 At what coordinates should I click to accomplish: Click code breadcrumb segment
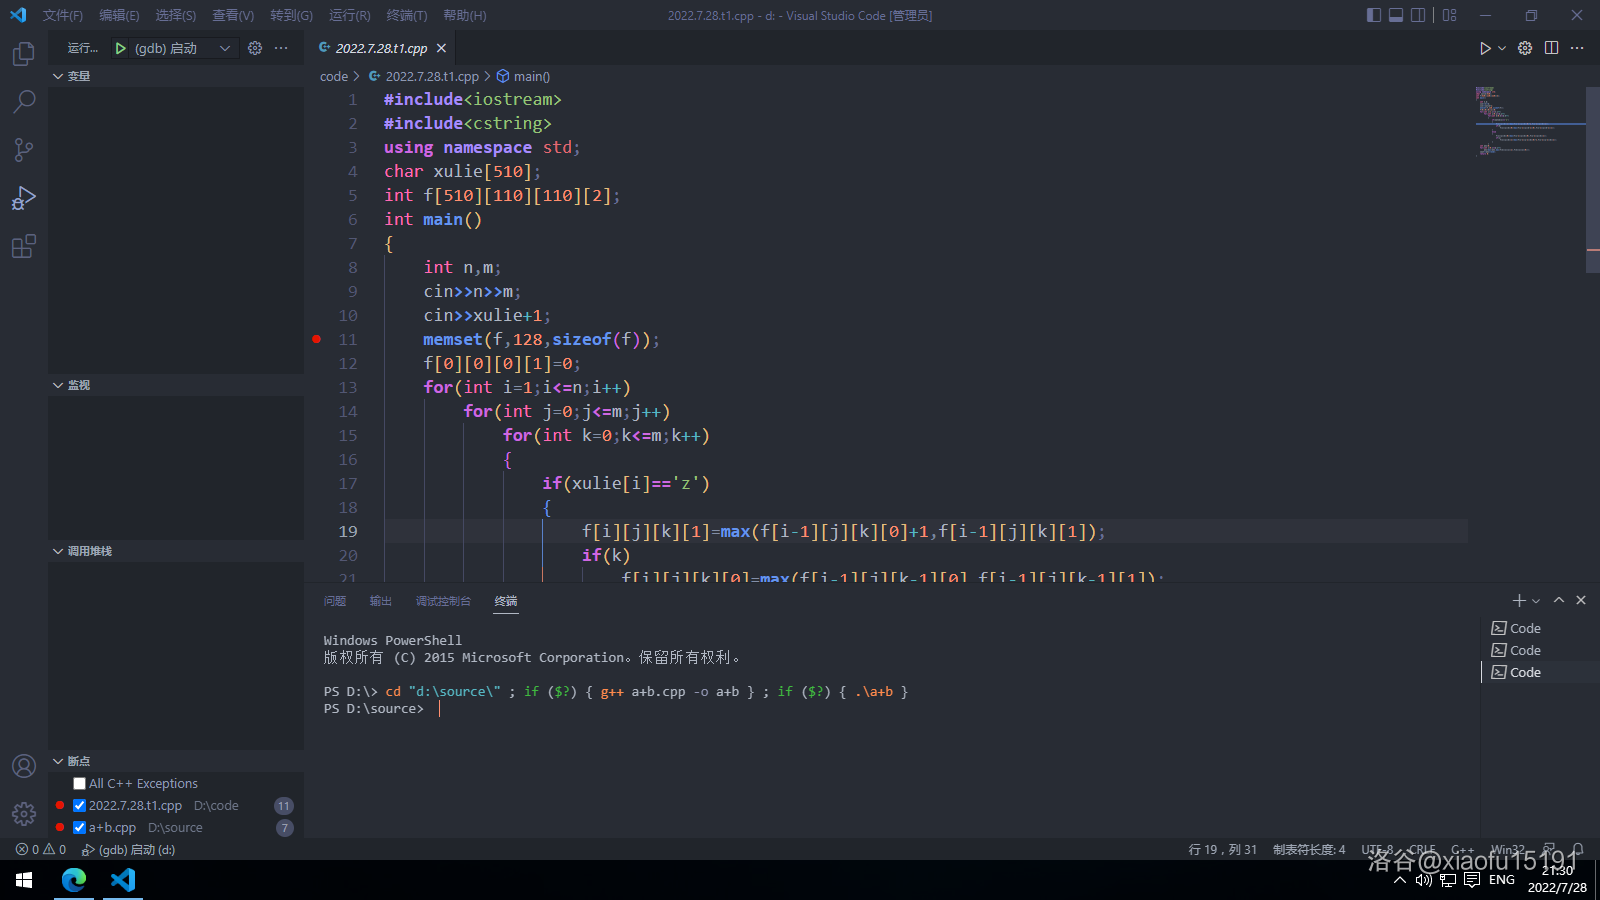coord(334,76)
